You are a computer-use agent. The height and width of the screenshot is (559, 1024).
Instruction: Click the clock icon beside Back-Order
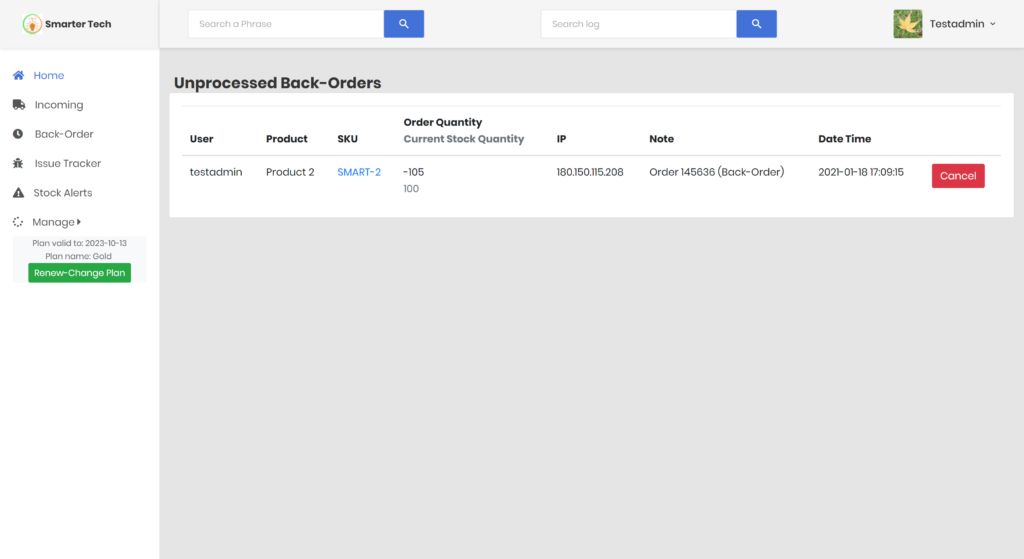coord(18,134)
